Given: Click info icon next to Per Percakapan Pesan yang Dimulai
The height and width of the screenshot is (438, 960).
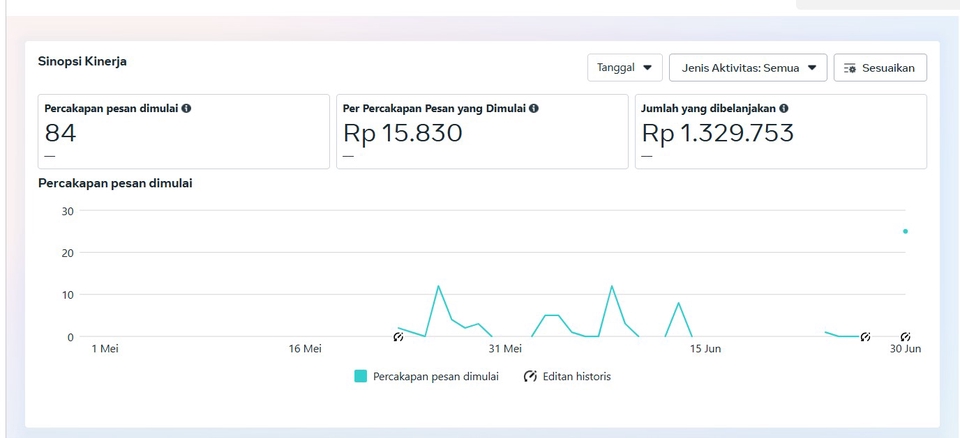Looking at the screenshot, I should 534,108.
